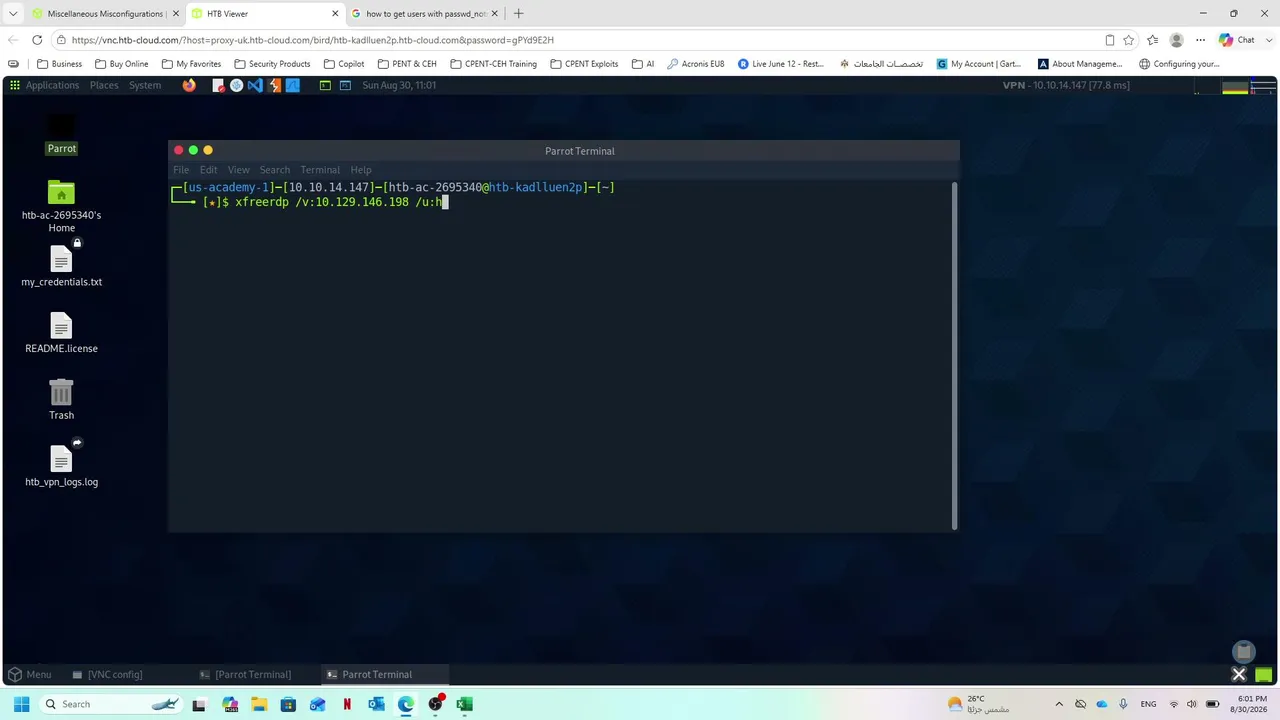Open the Edge favorites list icon
Screen dimensions: 1280x720
click(1153, 40)
